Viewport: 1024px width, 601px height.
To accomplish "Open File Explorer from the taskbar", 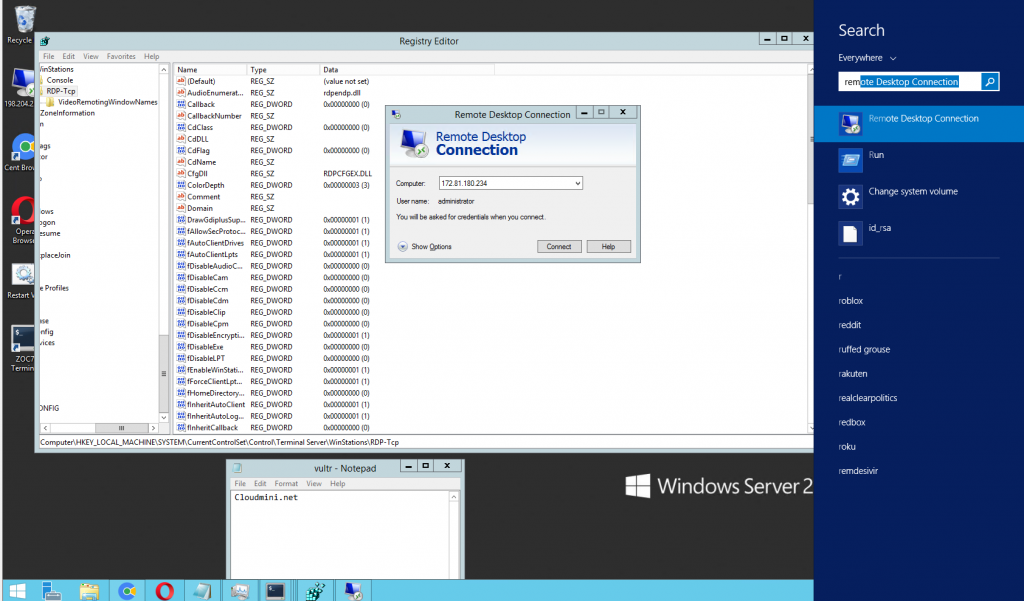I will point(88,590).
